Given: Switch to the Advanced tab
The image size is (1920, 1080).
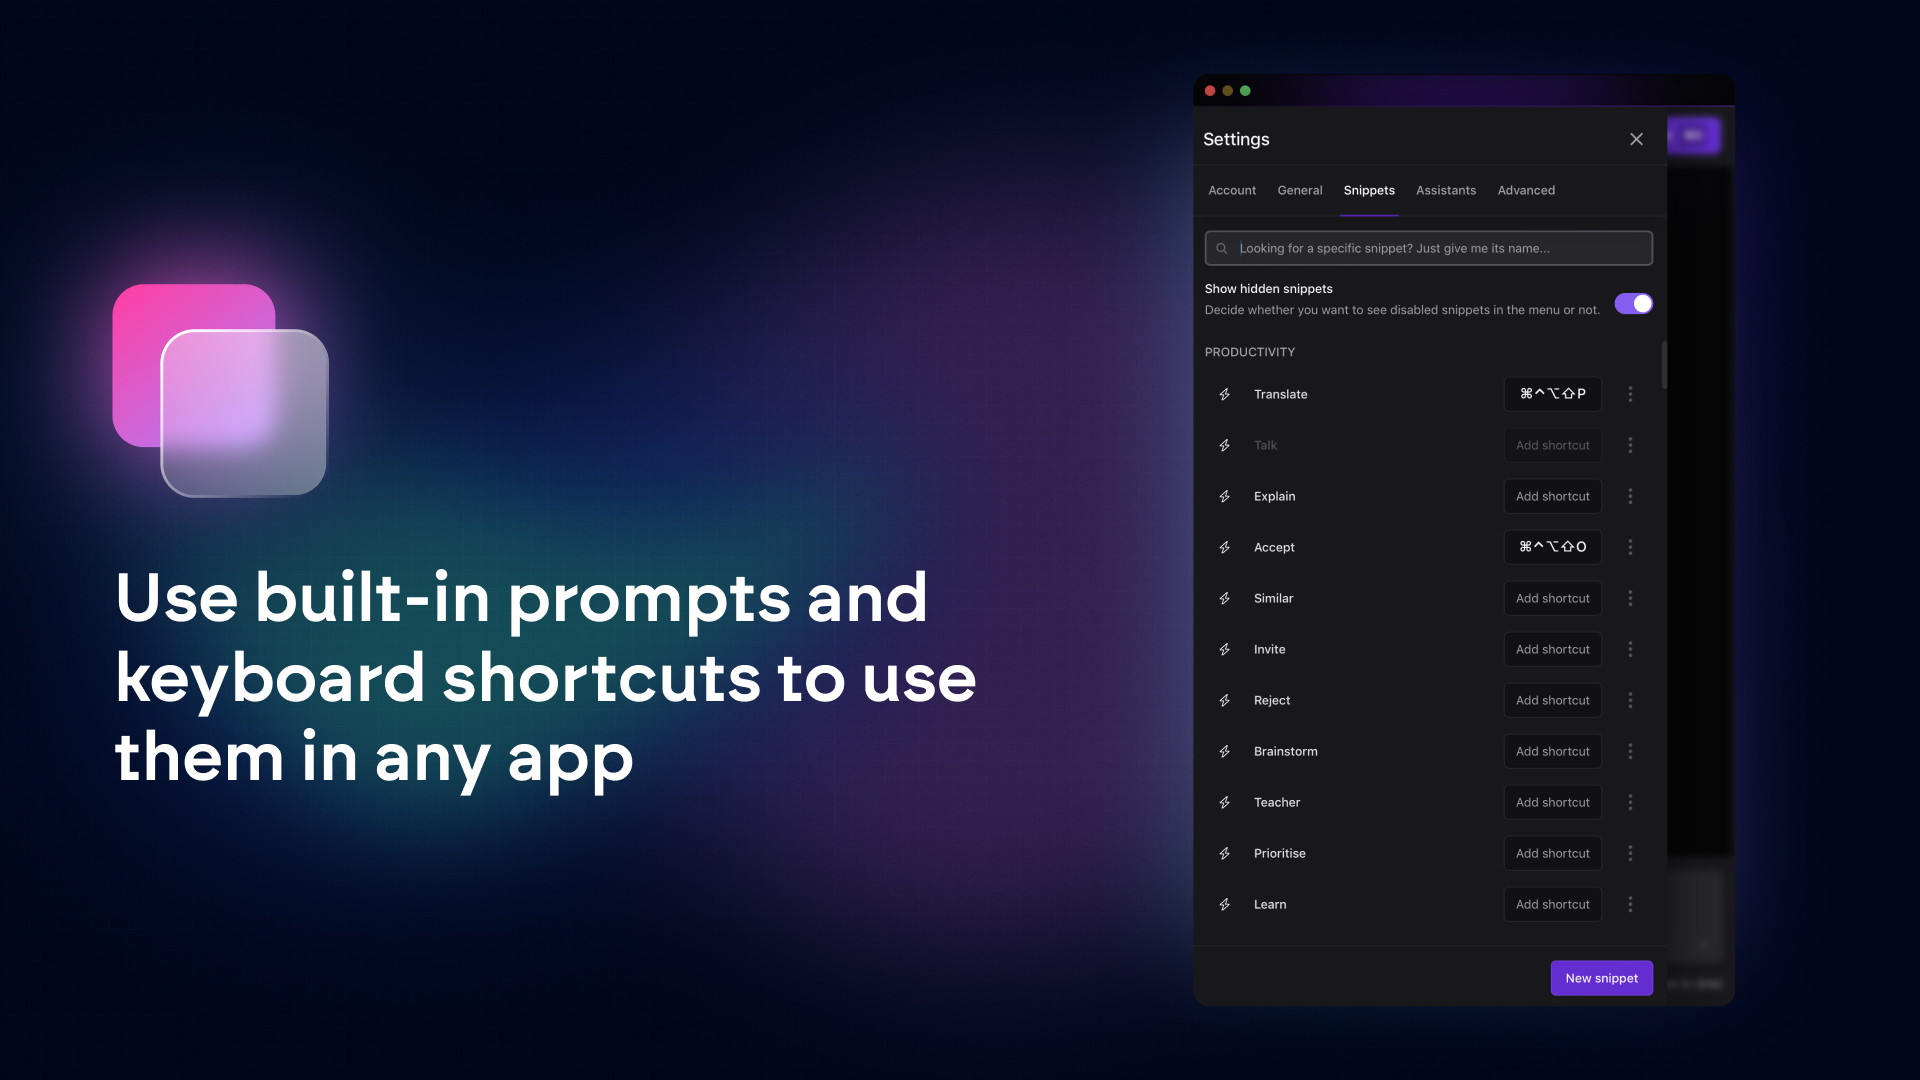Looking at the screenshot, I should 1526,189.
